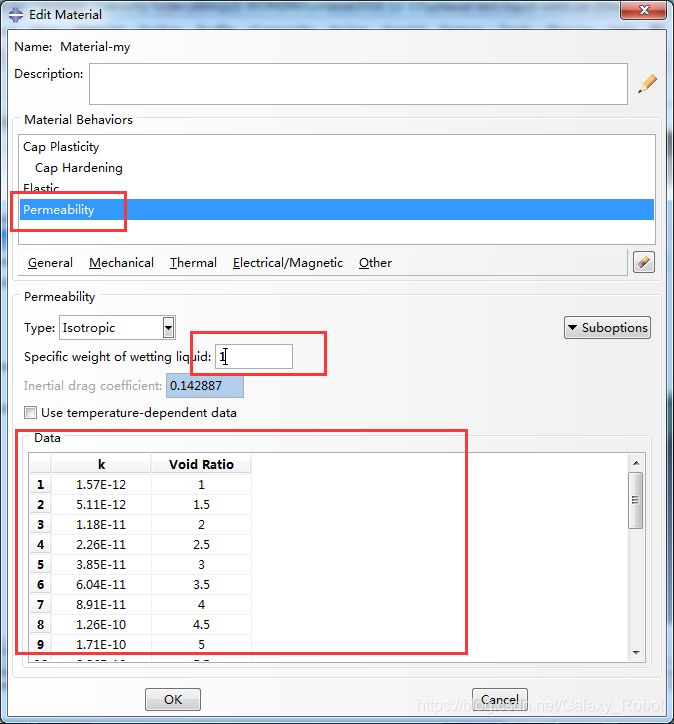Viewport: 674px width, 724px height.
Task: Click cell 1.71E-10 in k column
Action: tap(101, 644)
